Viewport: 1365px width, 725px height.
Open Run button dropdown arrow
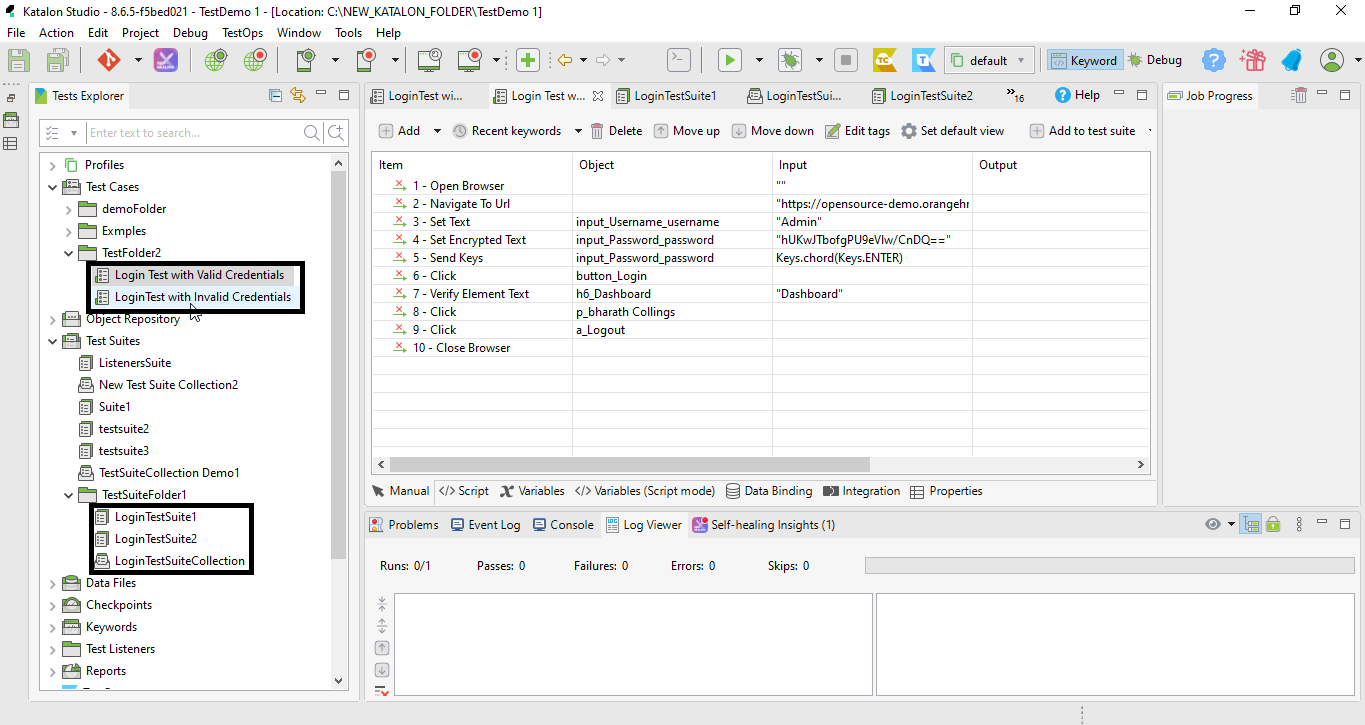(x=759, y=60)
